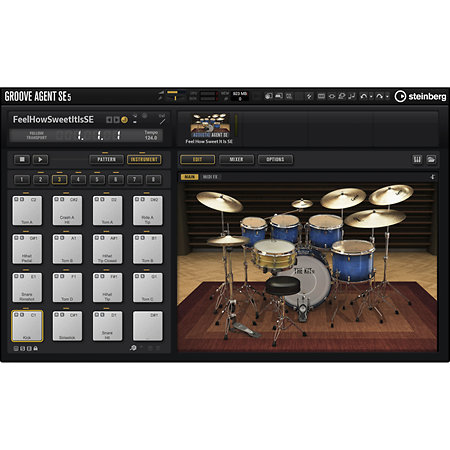The height and width of the screenshot is (450, 450).
Task: Click the mixer faders icon right of Options
Action: pos(417,159)
